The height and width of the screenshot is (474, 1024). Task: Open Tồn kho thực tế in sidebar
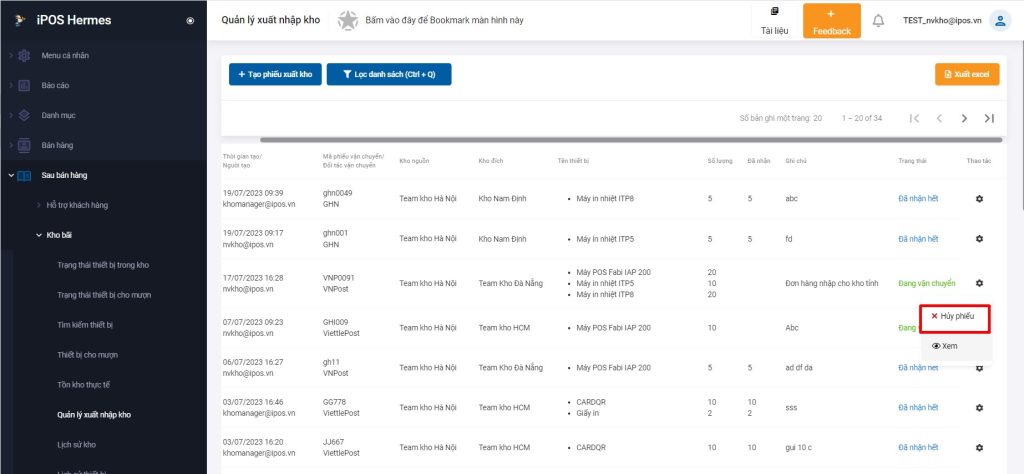85,384
